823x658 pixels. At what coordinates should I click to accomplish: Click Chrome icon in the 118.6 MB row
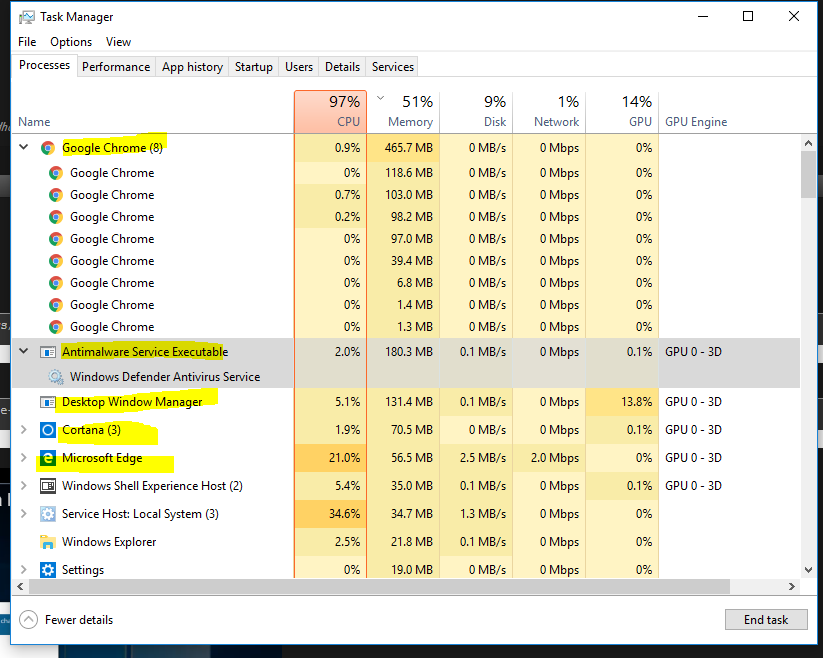(x=56, y=173)
